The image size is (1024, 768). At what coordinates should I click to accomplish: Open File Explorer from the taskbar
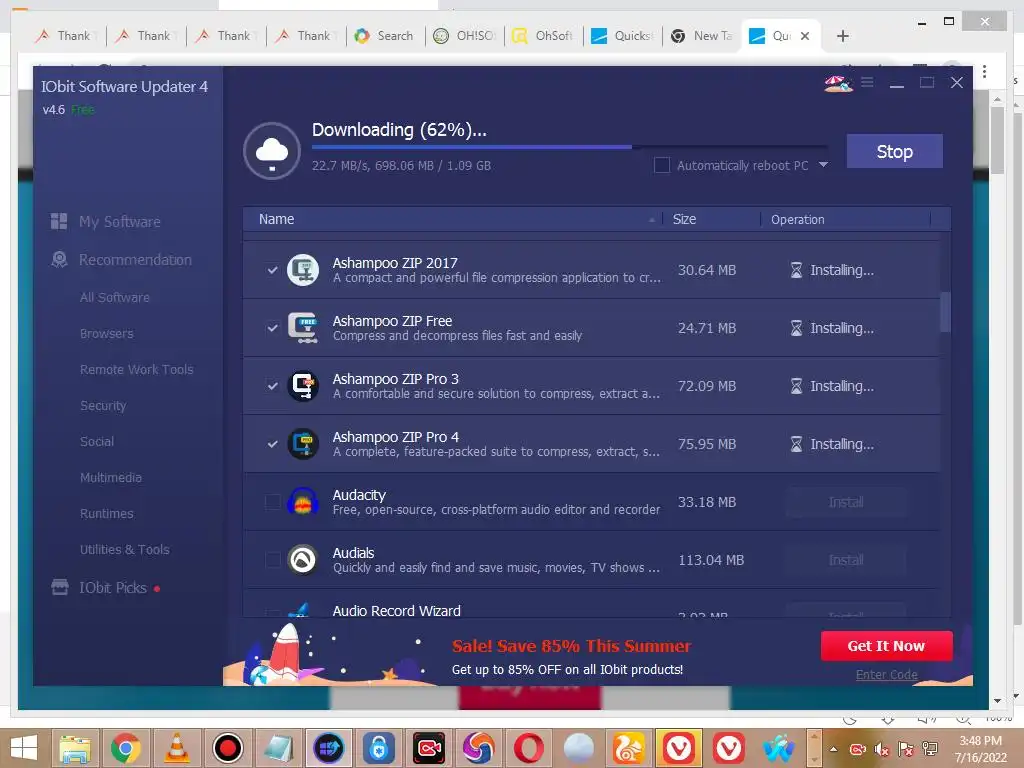75,748
